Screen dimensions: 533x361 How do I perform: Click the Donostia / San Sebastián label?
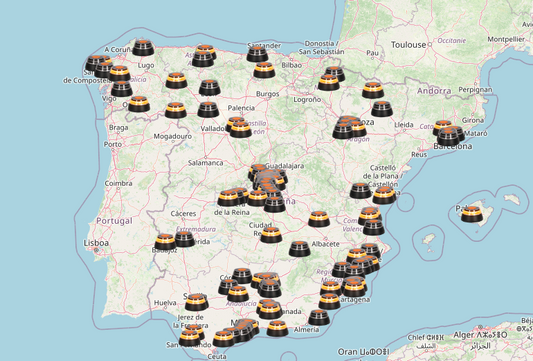pos(321,48)
